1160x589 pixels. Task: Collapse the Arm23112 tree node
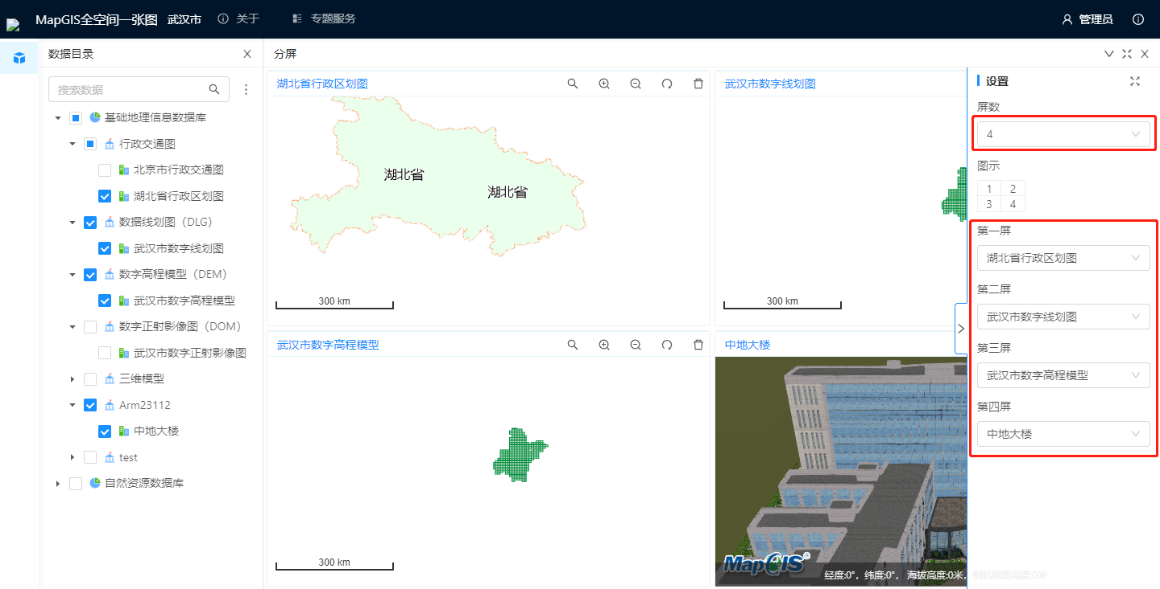[72, 405]
